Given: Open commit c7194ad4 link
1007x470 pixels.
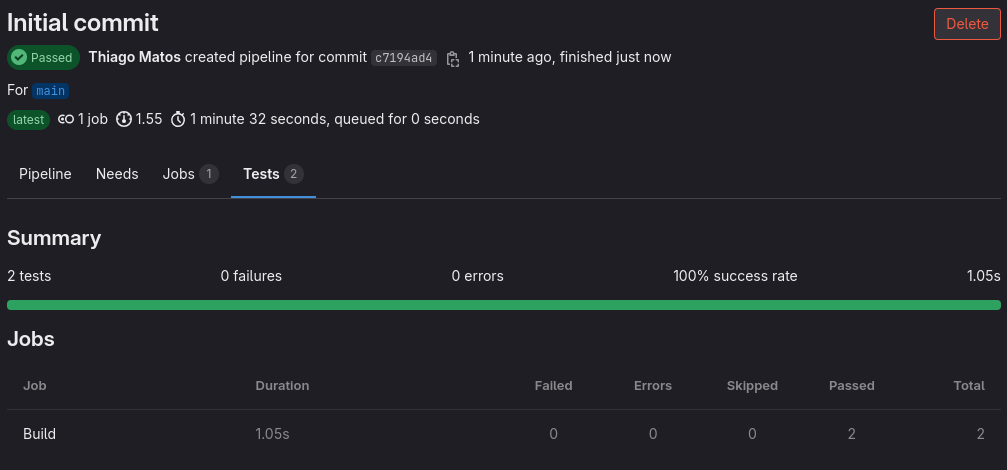Looking at the screenshot, I should tap(403, 58).
